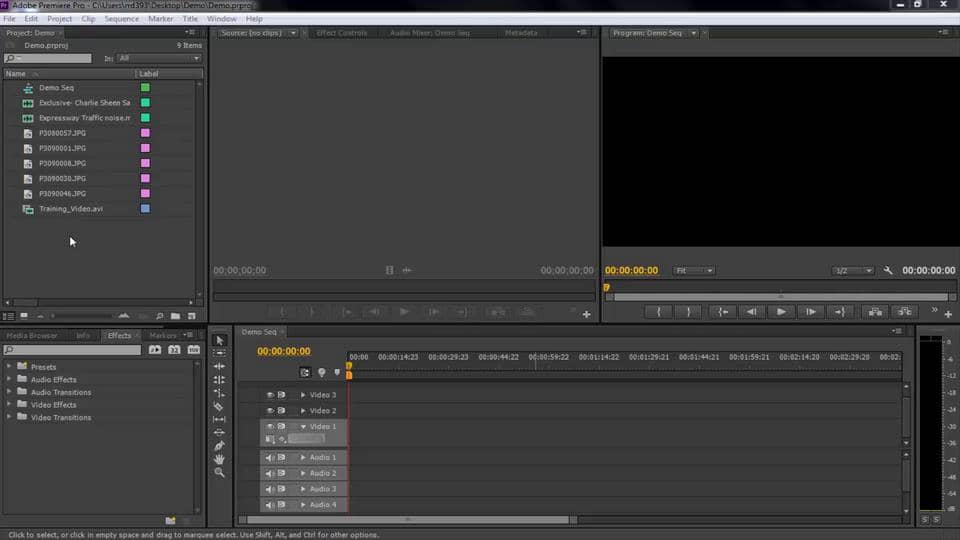Select the Rate Stretch tool
Image resolution: width=960 pixels, height=540 pixels.
pos(219,393)
